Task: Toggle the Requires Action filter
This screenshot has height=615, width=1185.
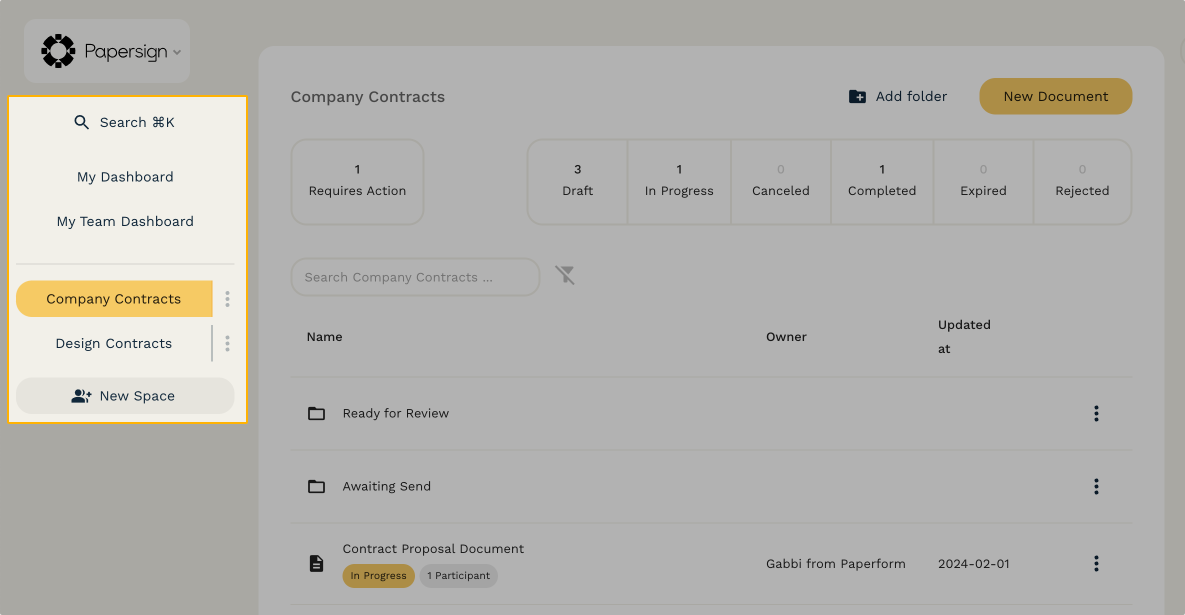Action: 357,181
